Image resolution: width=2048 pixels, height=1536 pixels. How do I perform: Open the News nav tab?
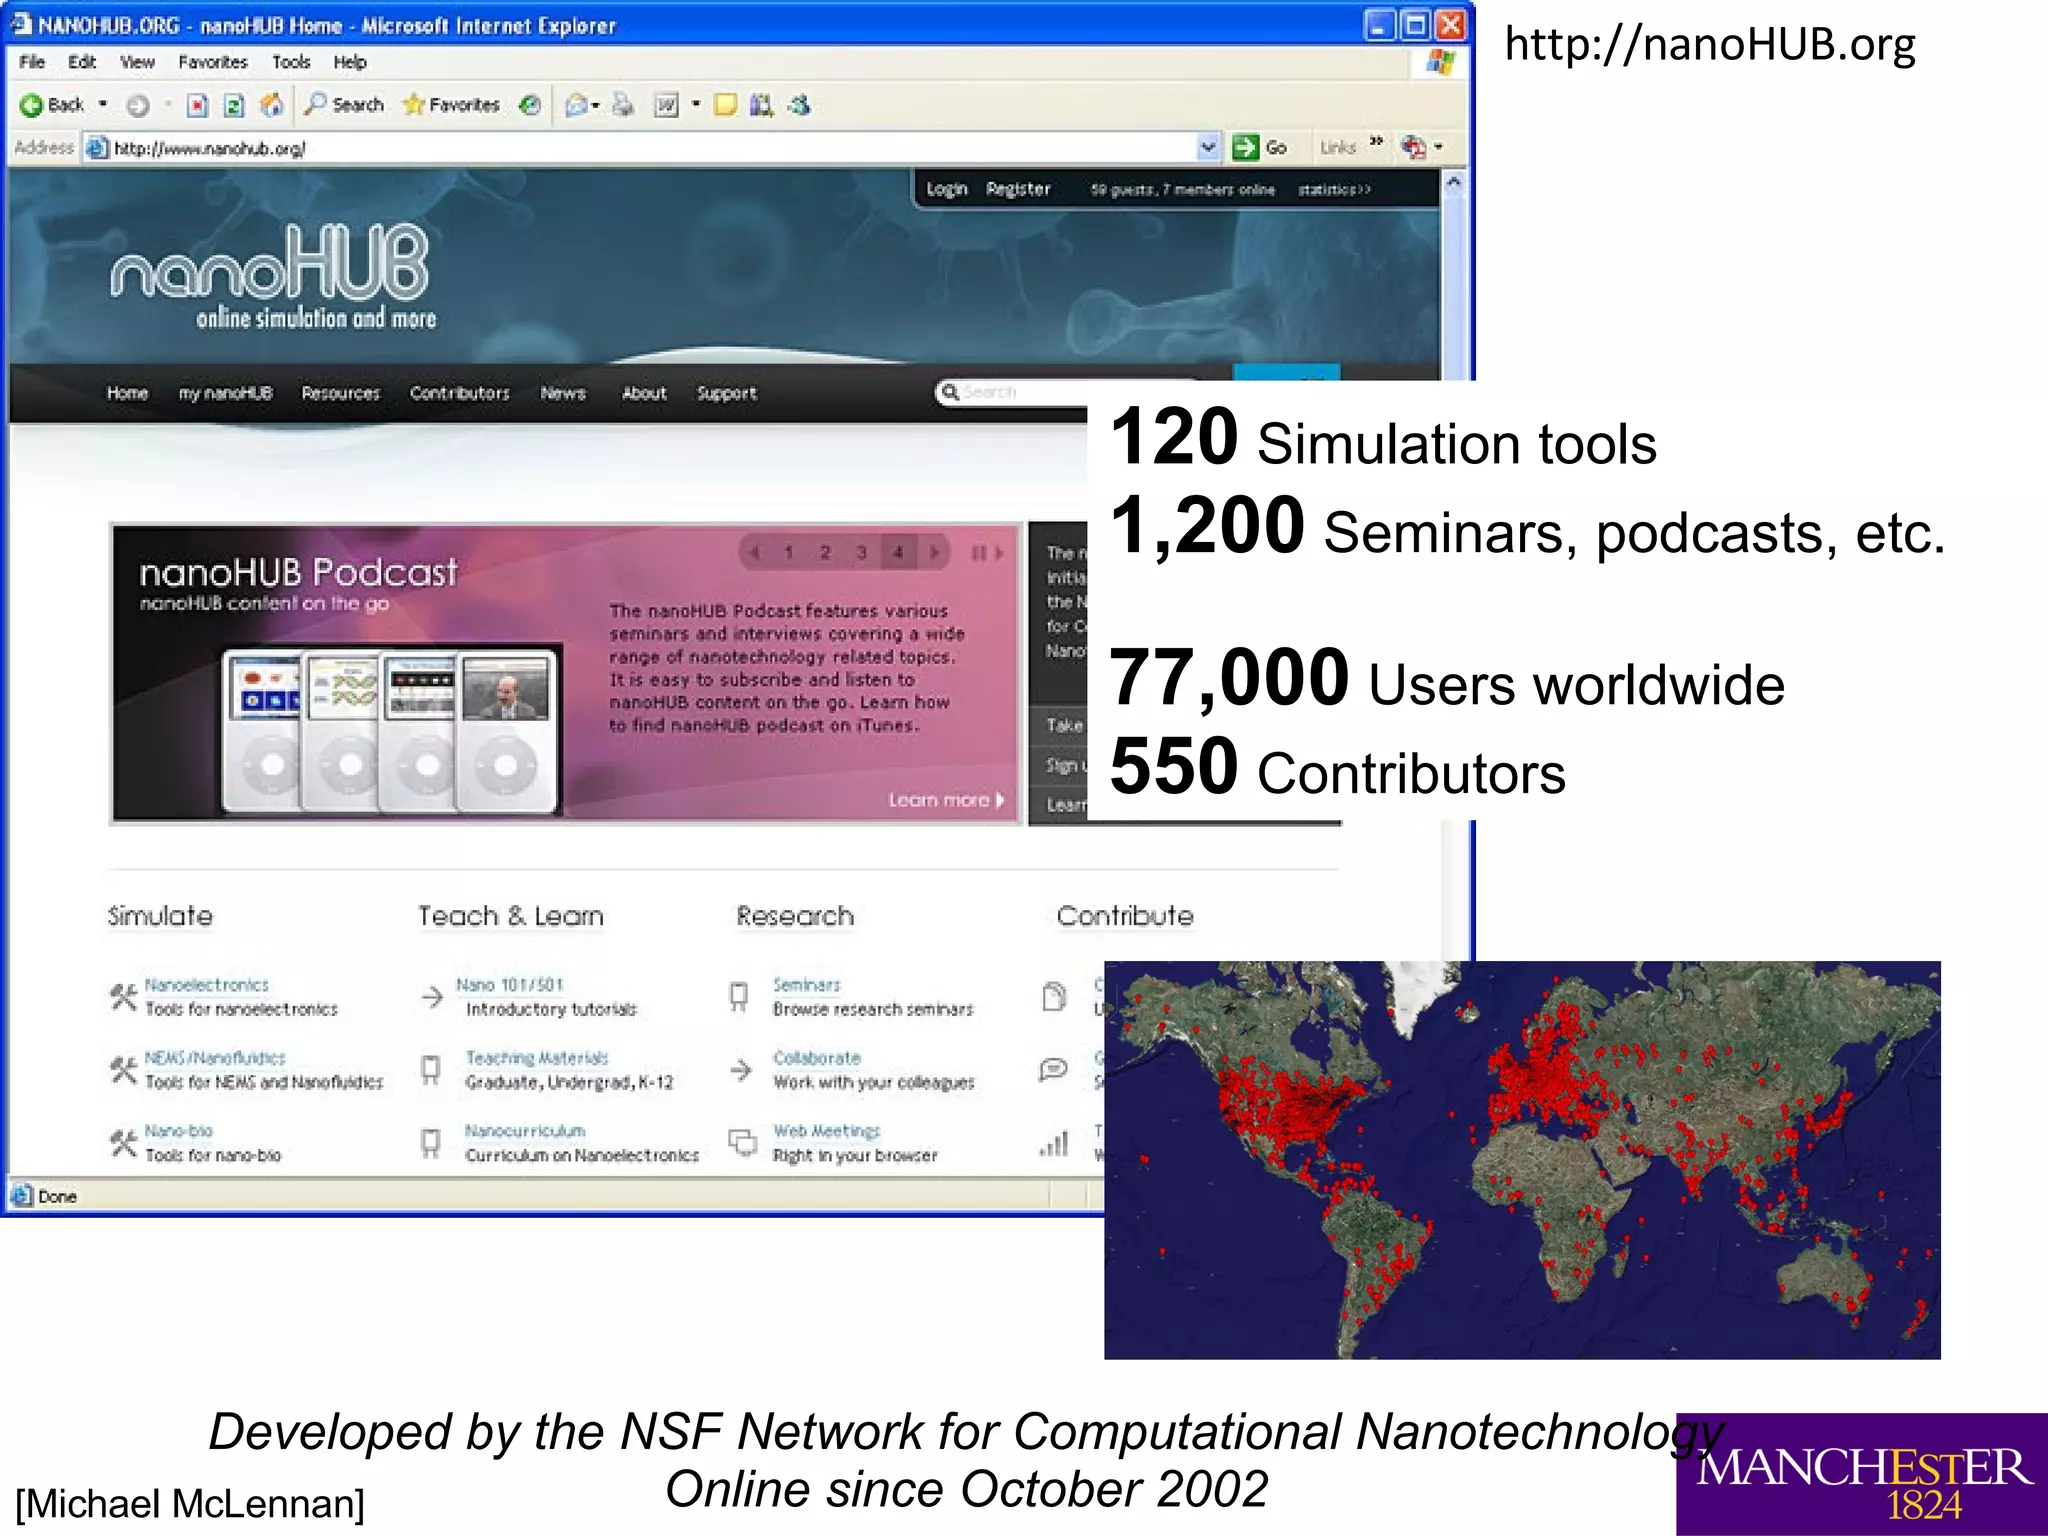(563, 393)
